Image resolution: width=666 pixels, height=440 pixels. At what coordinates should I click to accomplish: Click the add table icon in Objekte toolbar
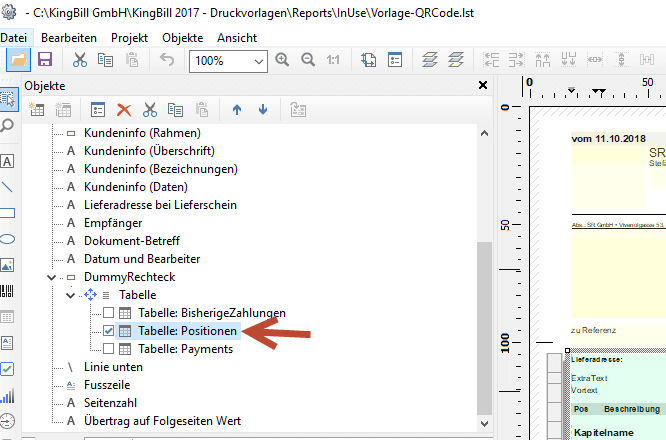tap(37, 110)
